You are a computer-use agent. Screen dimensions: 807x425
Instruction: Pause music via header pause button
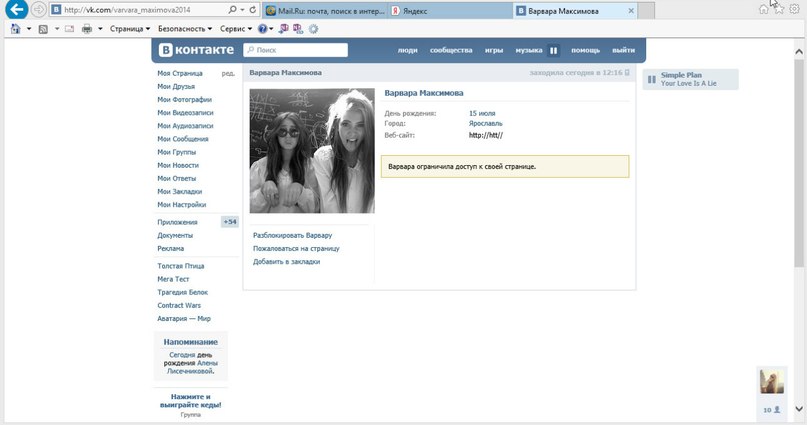(x=554, y=50)
